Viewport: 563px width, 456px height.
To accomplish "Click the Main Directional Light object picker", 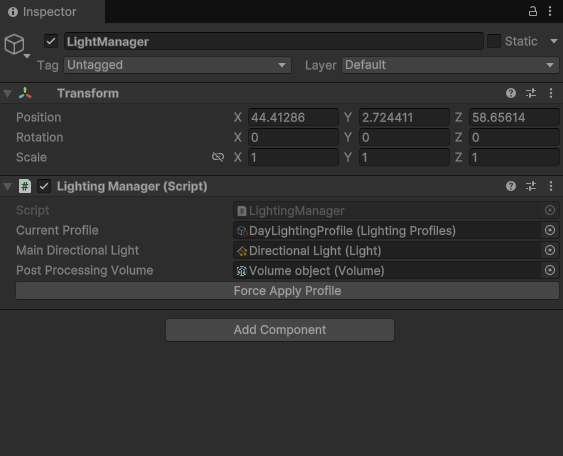I will tap(550, 250).
